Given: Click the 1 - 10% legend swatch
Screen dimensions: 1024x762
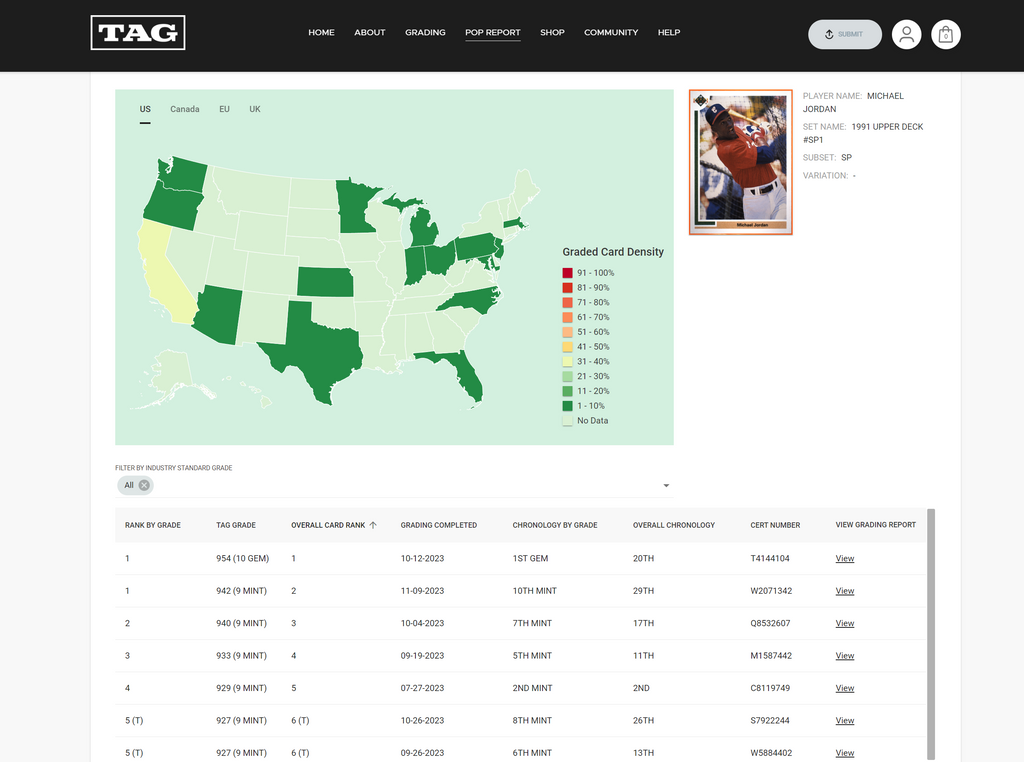Looking at the screenshot, I should tap(567, 406).
